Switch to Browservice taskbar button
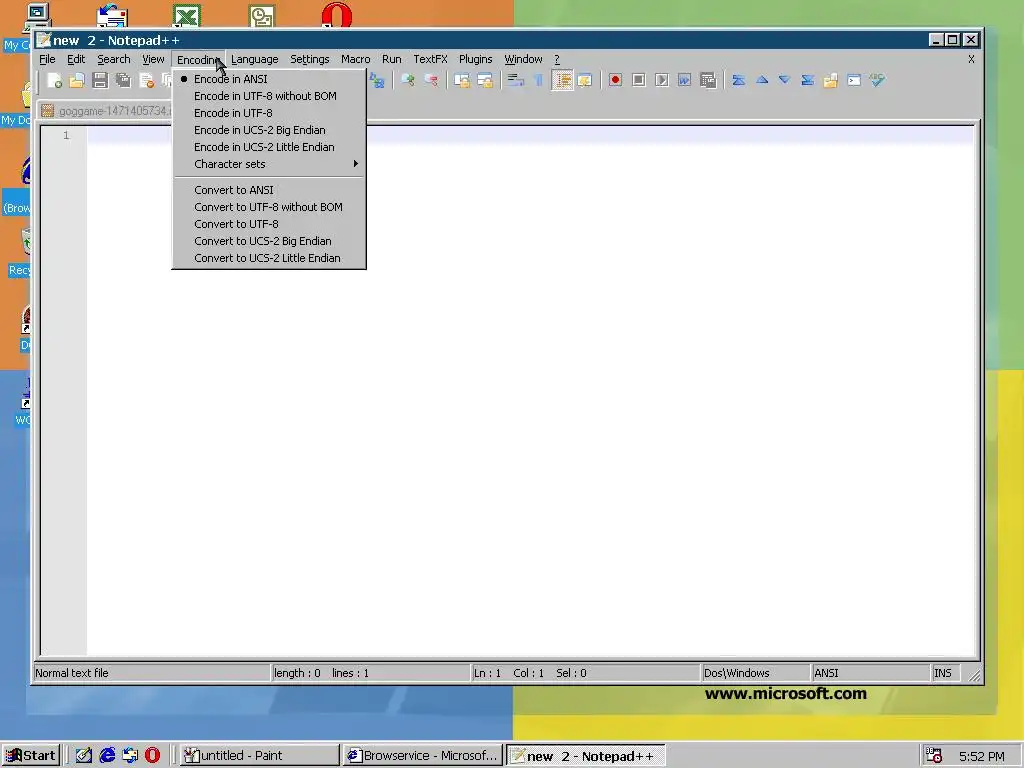The image size is (1024, 768). click(422, 756)
